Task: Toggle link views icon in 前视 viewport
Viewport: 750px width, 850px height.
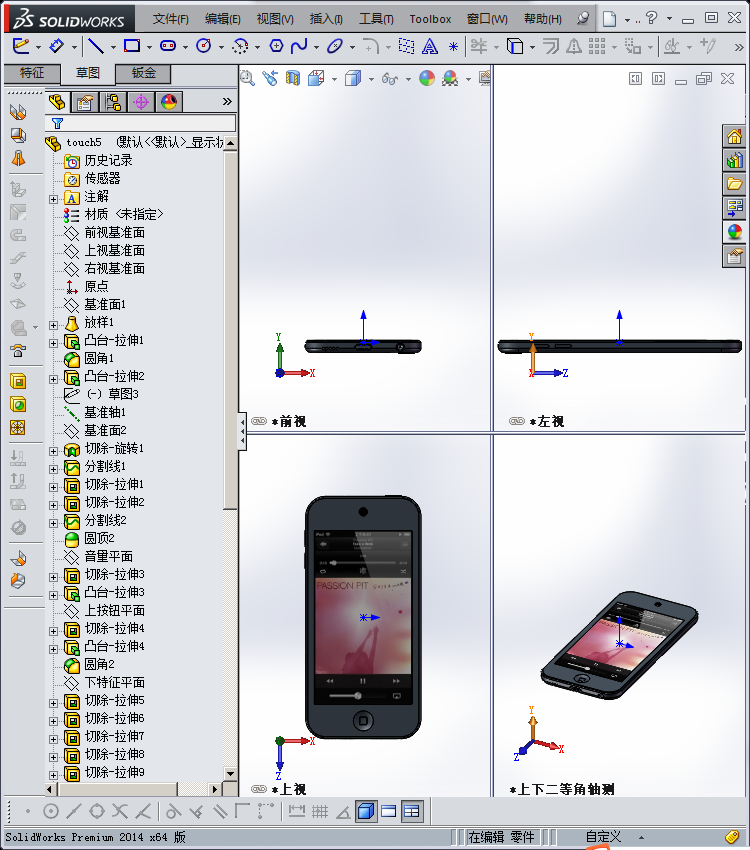Action: click(x=259, y=421)
